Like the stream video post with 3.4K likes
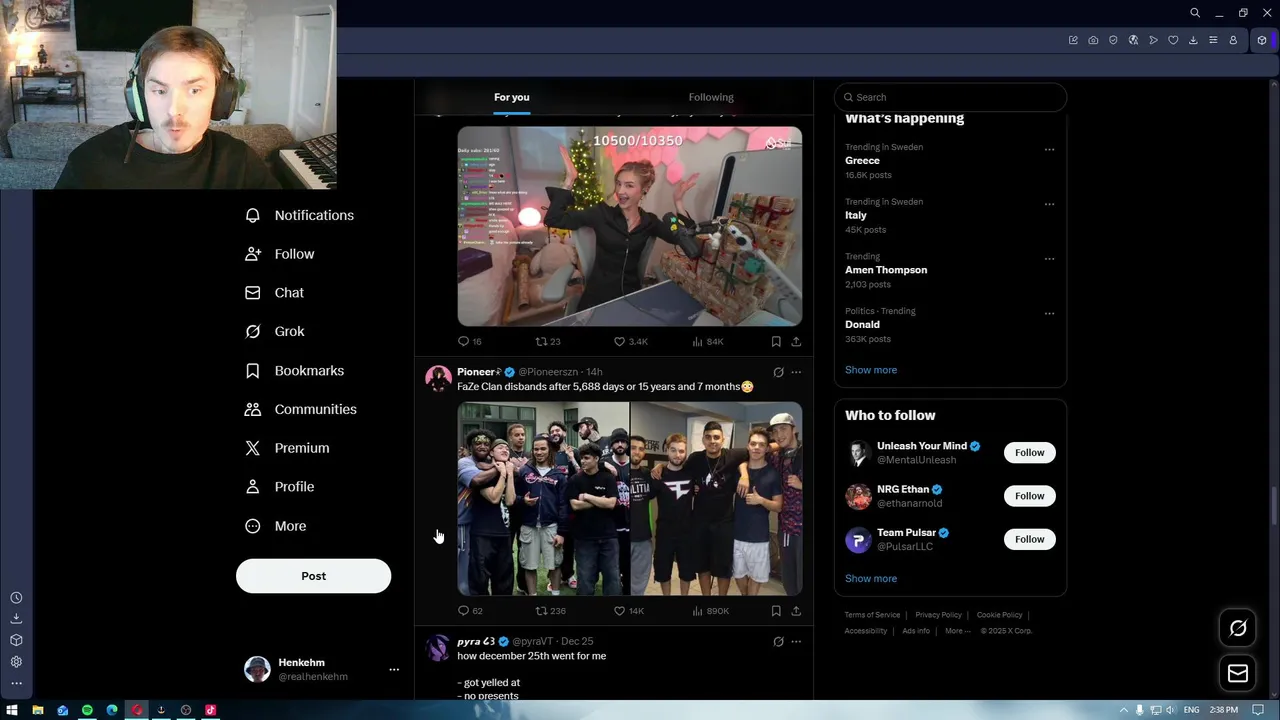This screenshot has height=720, width=1280. (620, 342)
